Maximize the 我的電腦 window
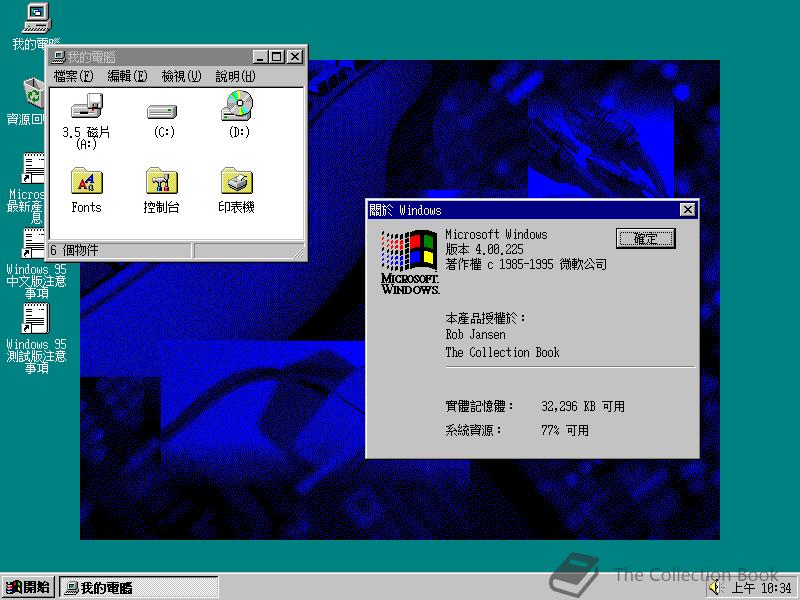This screenshot has height=600, width=800. (x=277, y=57)
